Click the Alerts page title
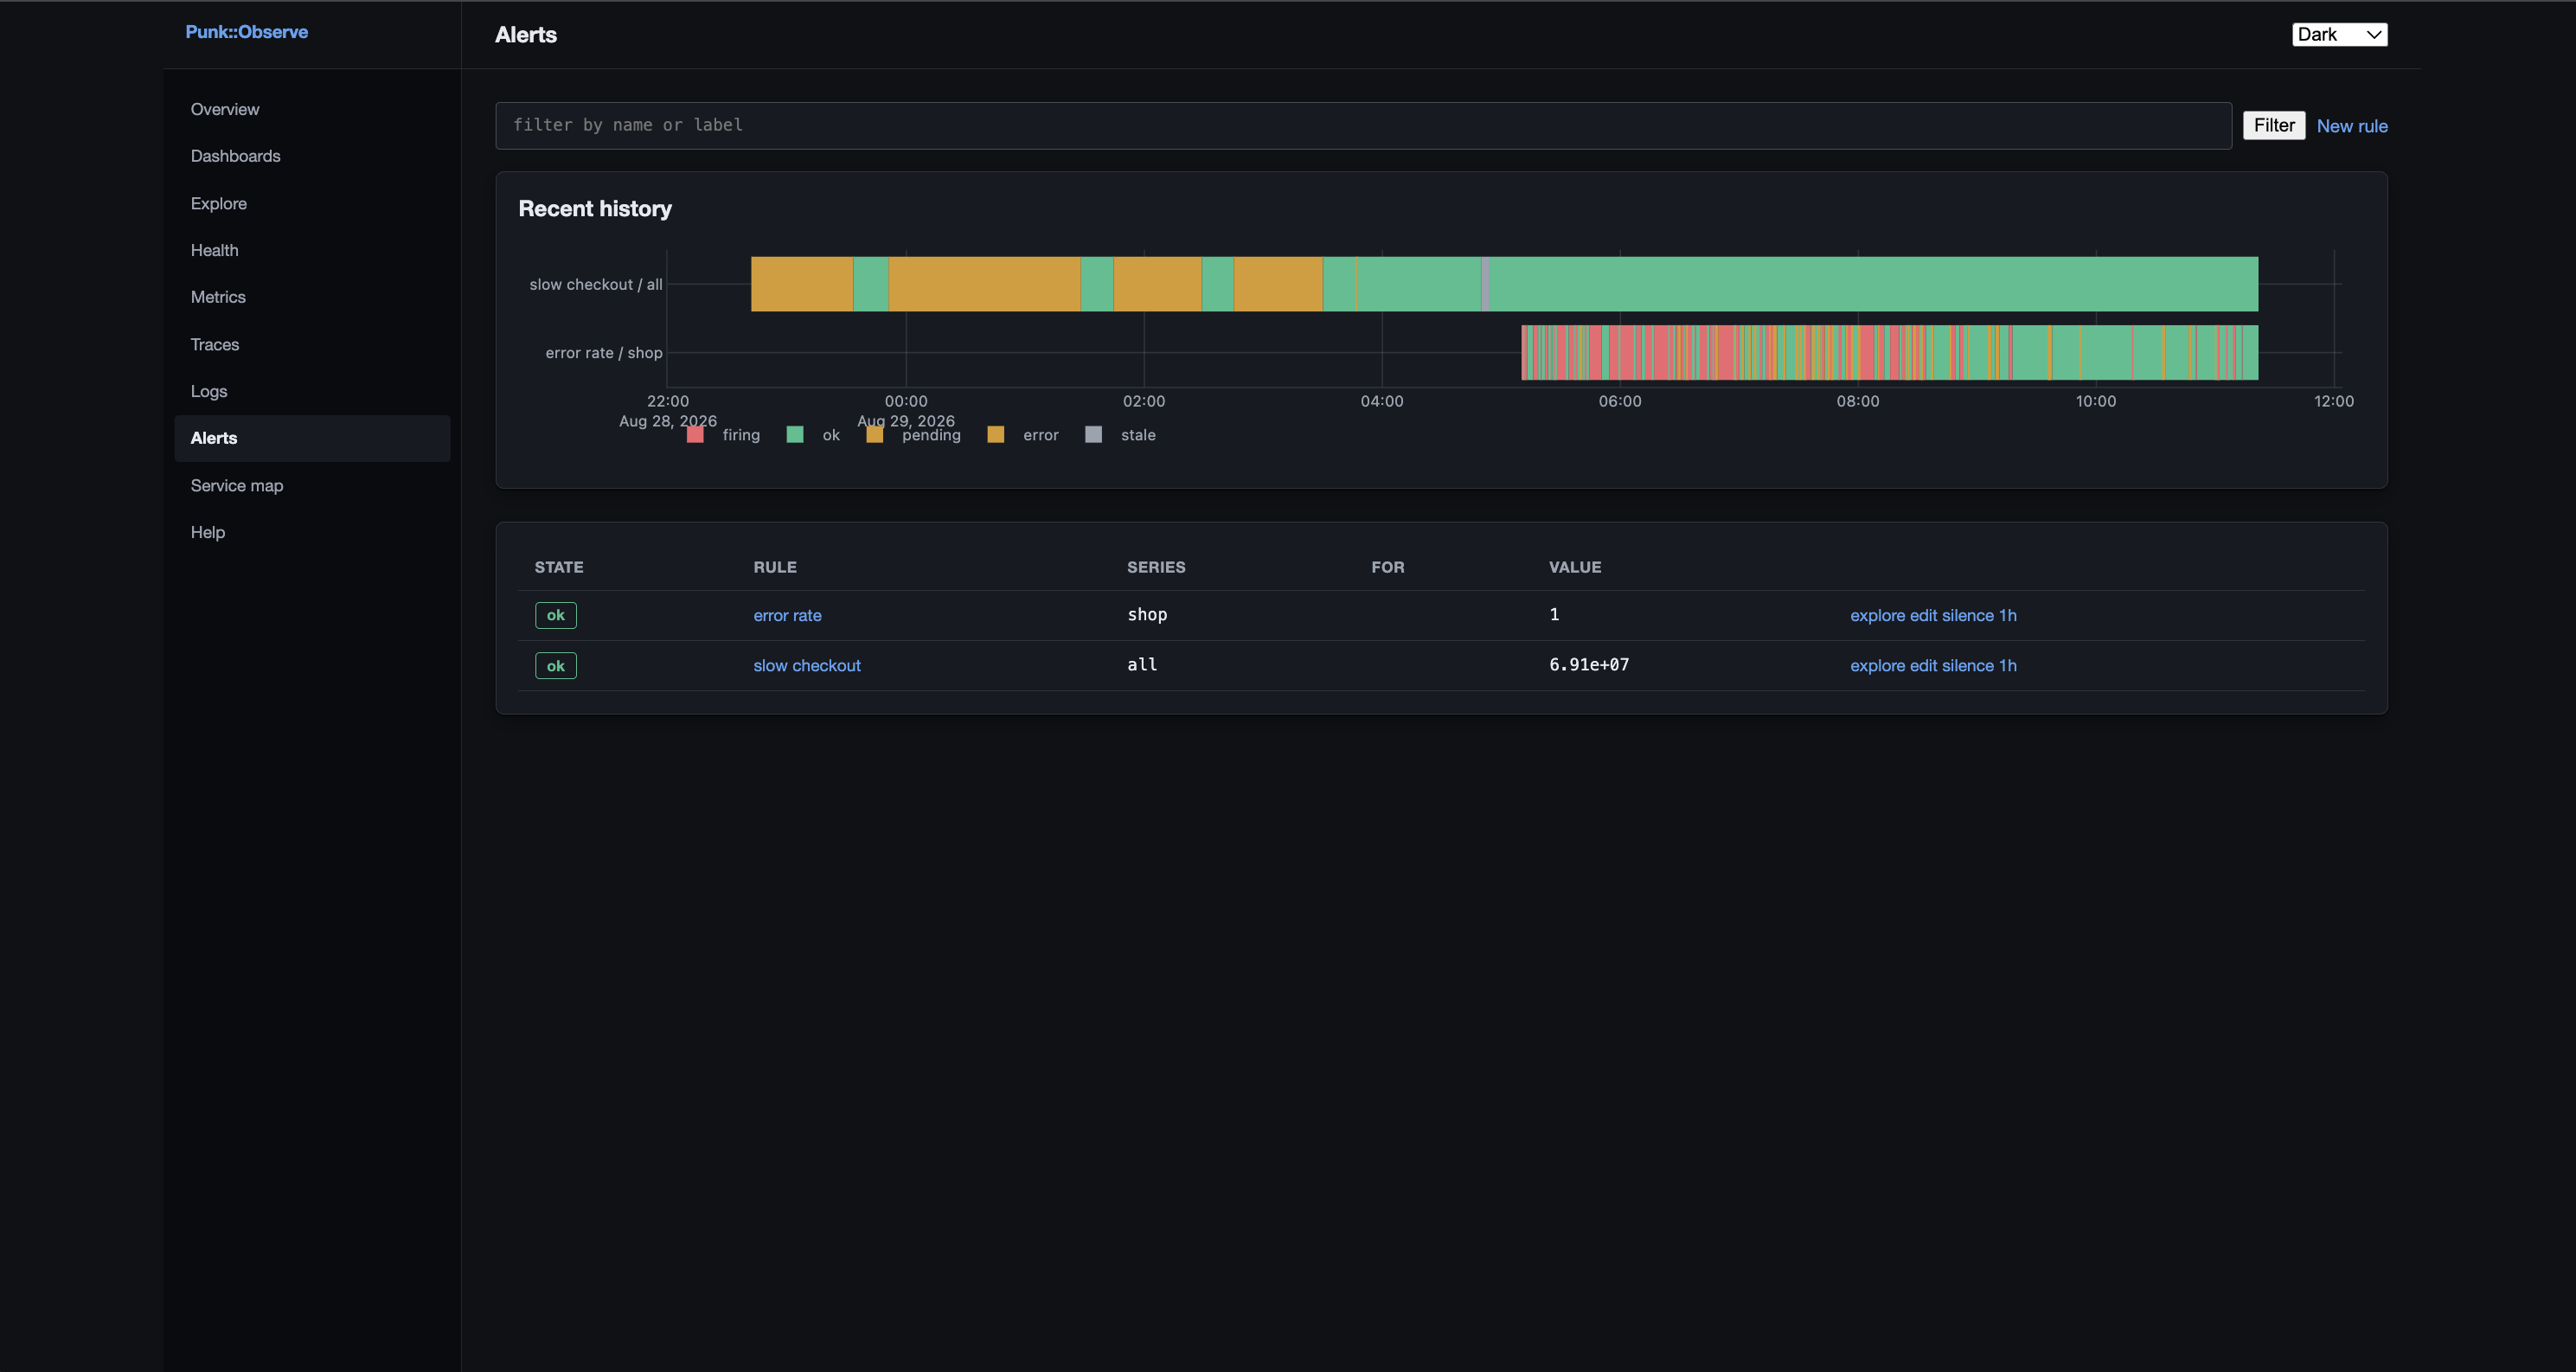 (x=526, y=34)
